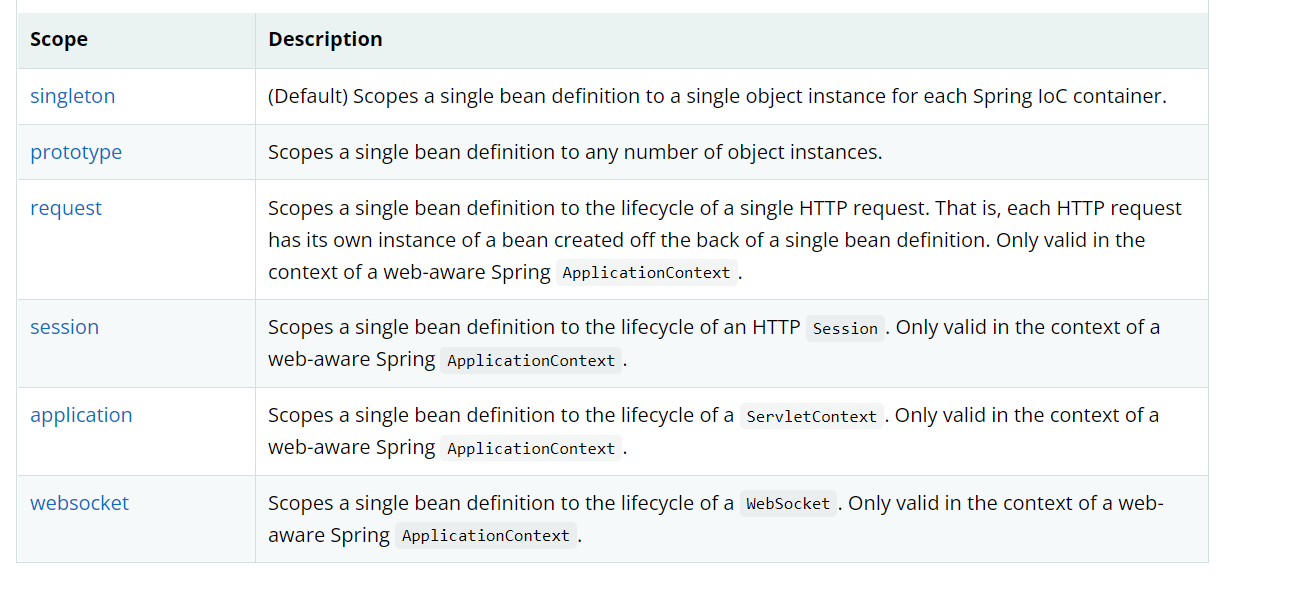
Task: Click ApplicationContext code in websocket row
Action: (x=486, y=536)
